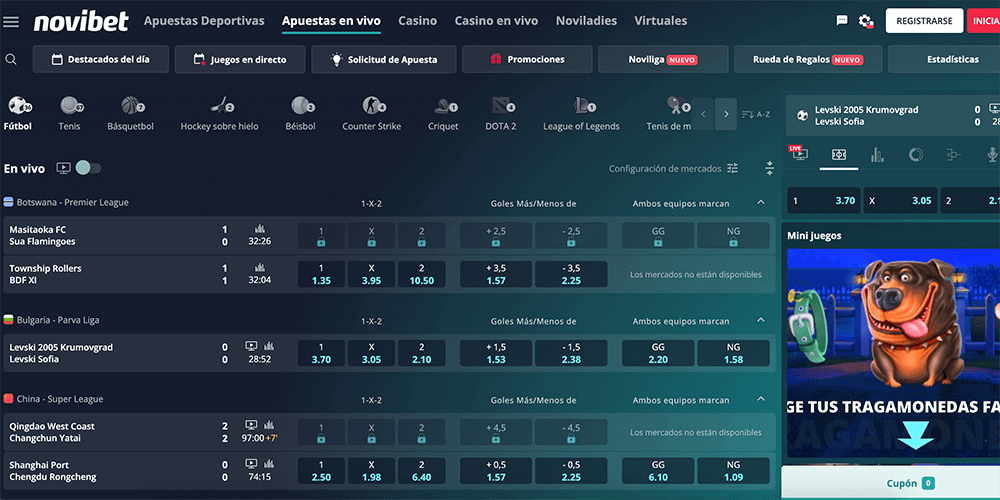The image size is (1000, 500).
Task: Click the REGISTRARSE button
Action: (x=924, y=21)
